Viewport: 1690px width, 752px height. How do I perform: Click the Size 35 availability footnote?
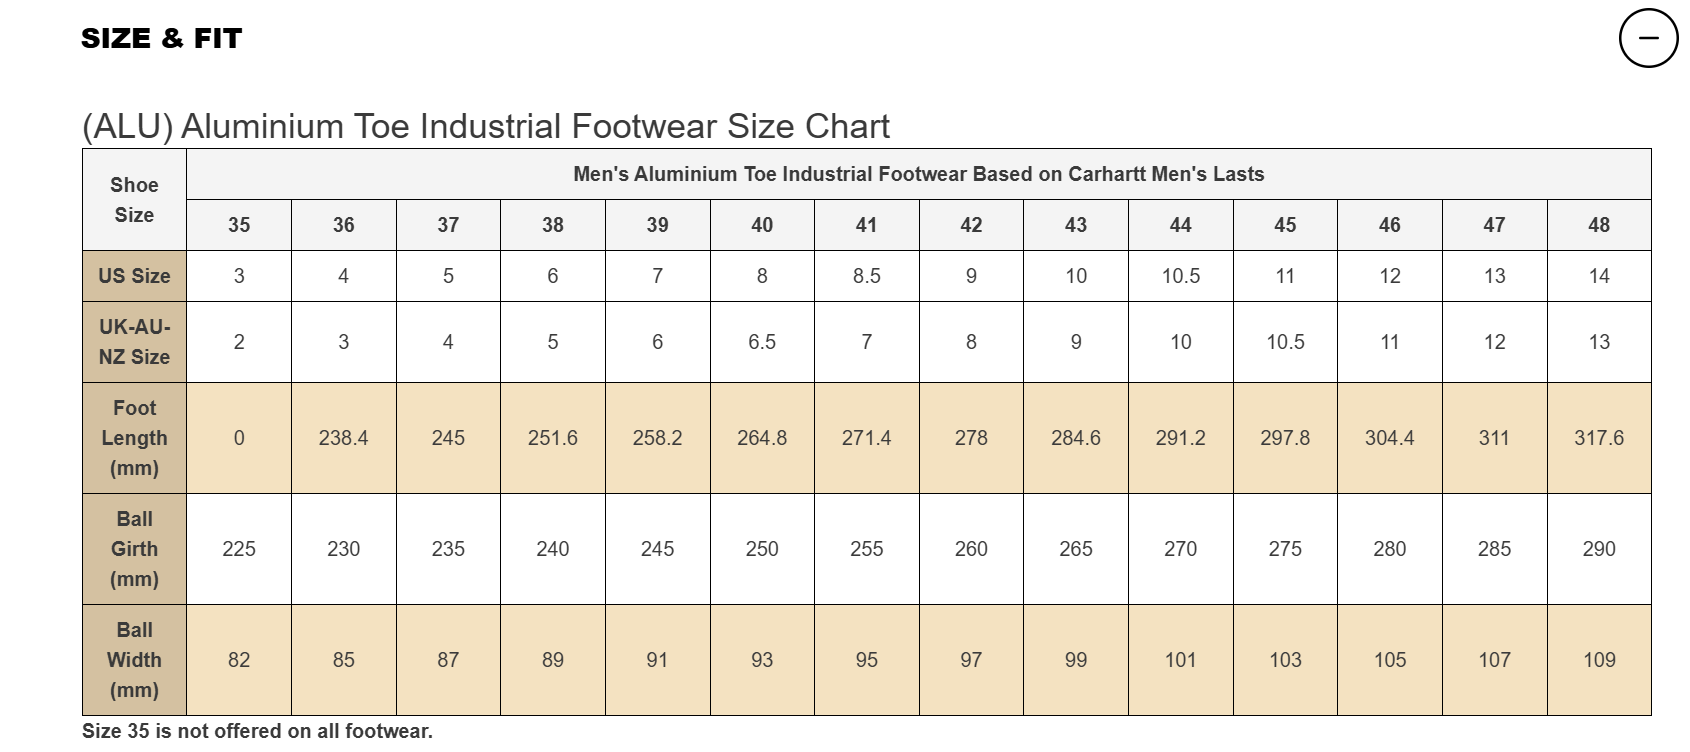257,731
